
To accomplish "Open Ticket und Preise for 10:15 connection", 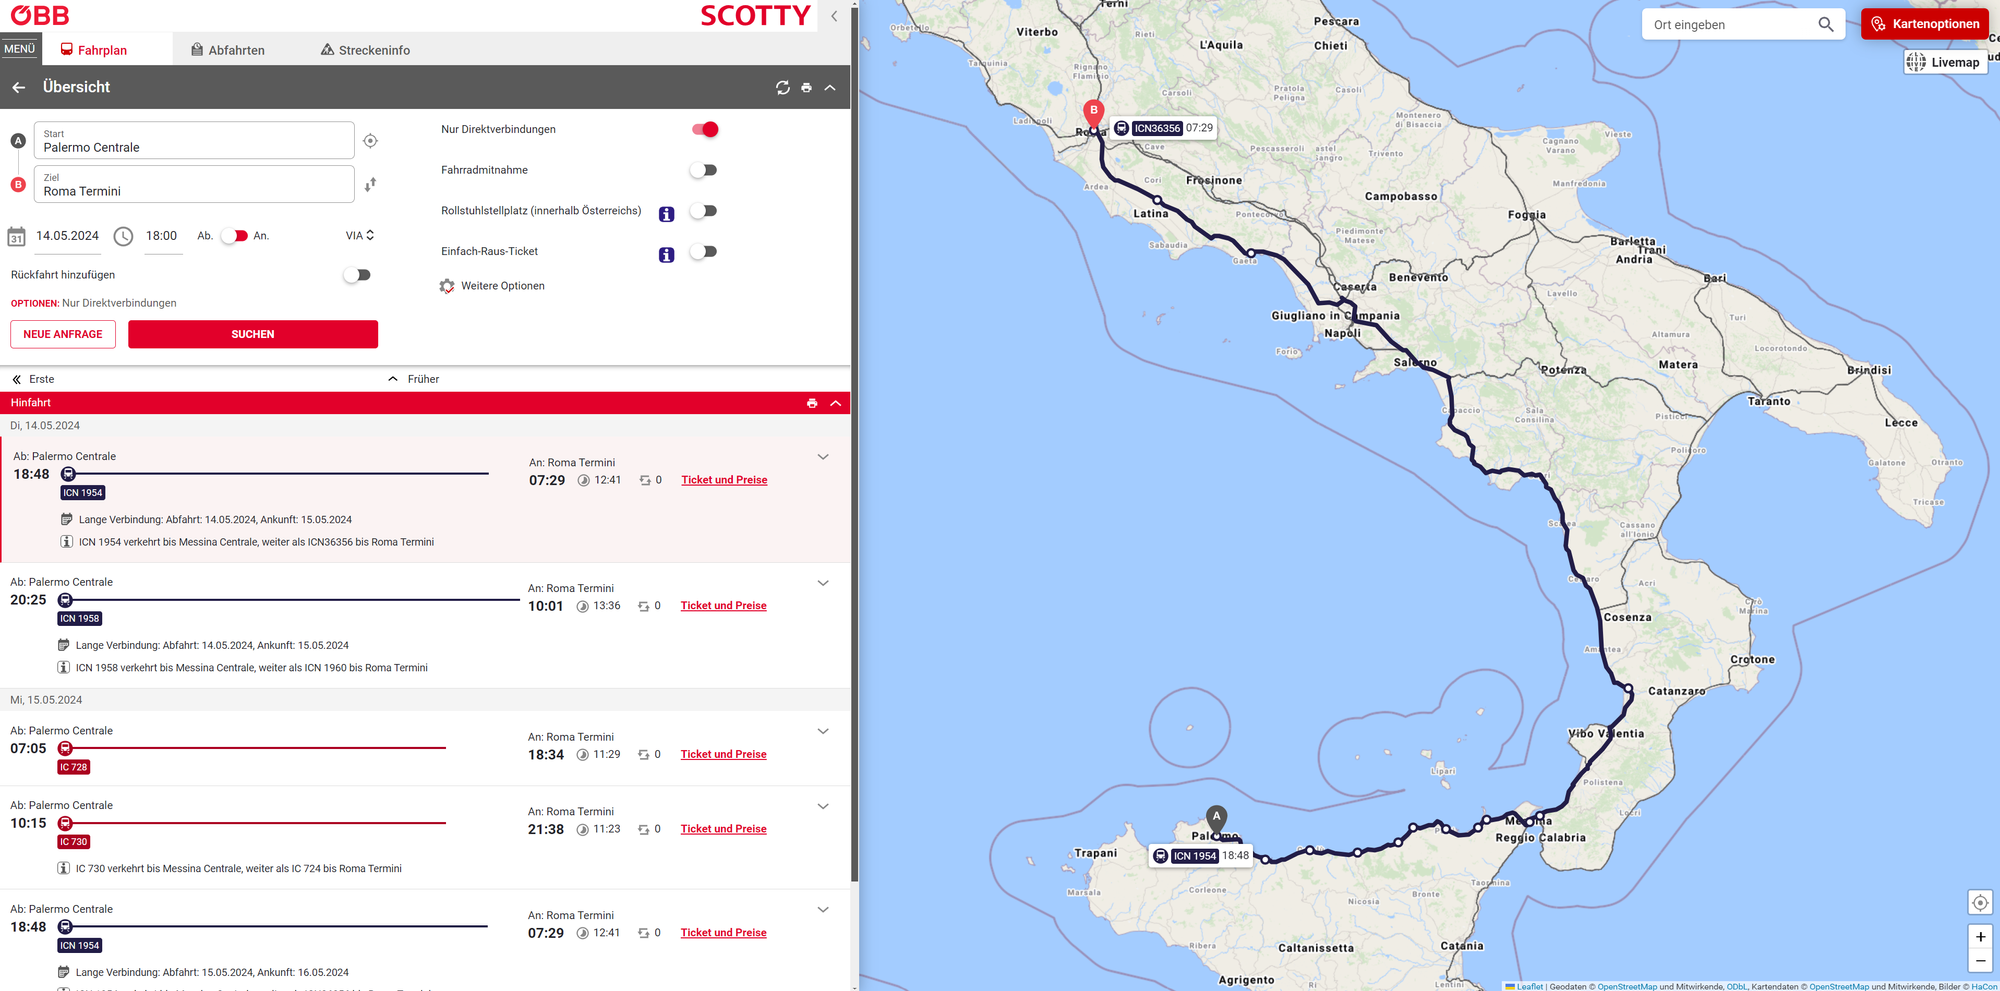I will pyautogui.click(x=724, y=829).
